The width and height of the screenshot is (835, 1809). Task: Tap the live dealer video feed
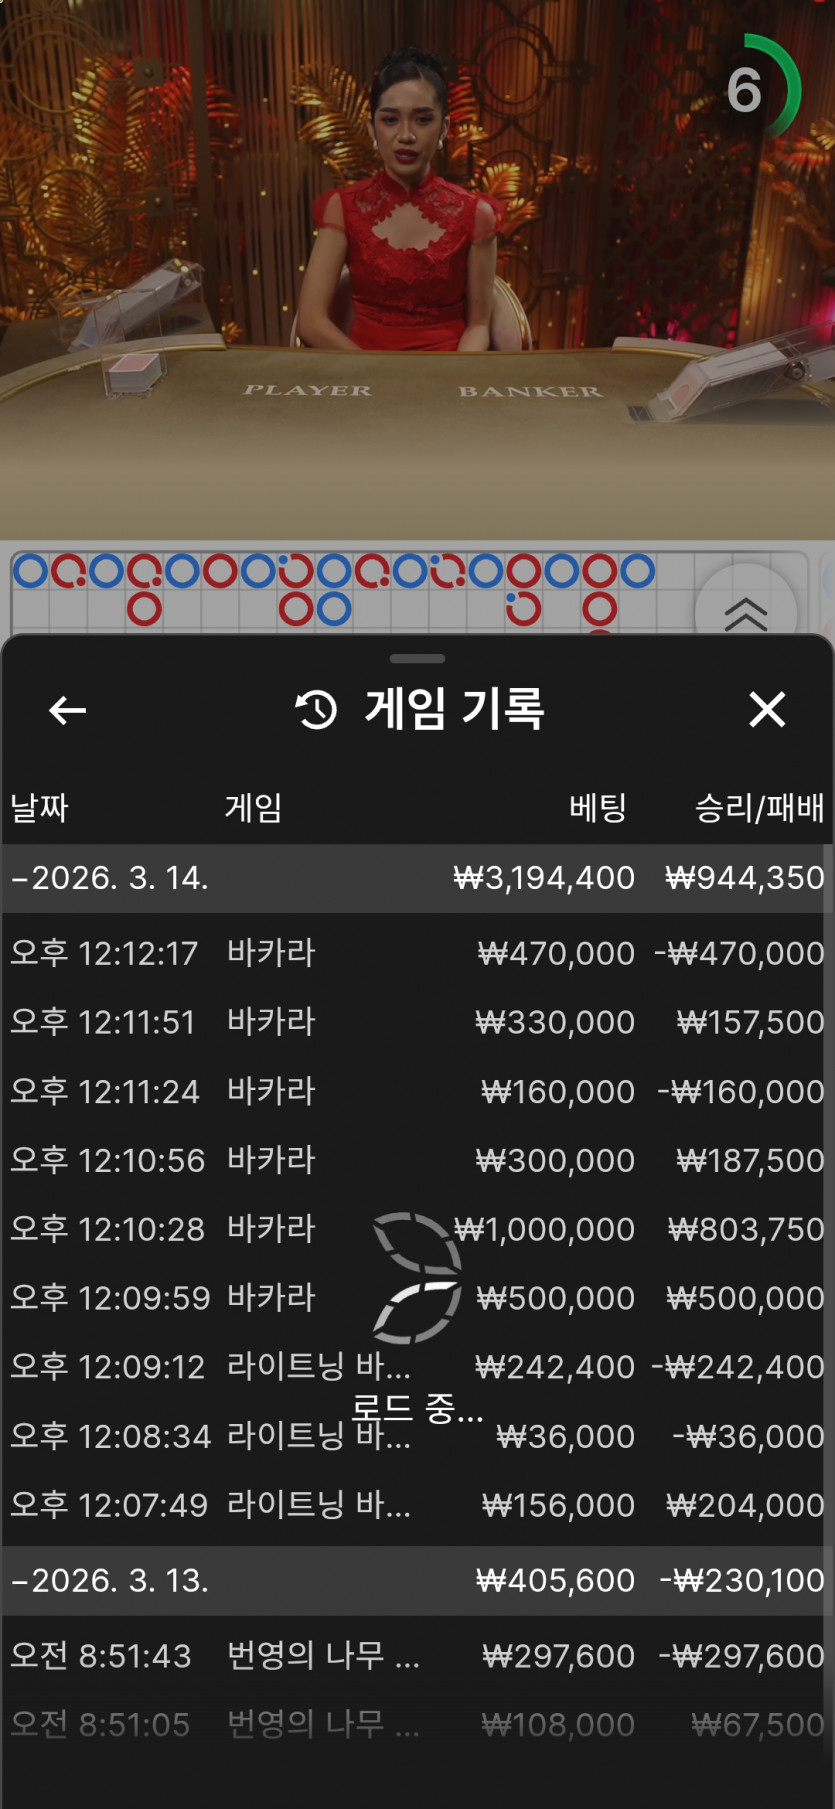click(417, 270)
